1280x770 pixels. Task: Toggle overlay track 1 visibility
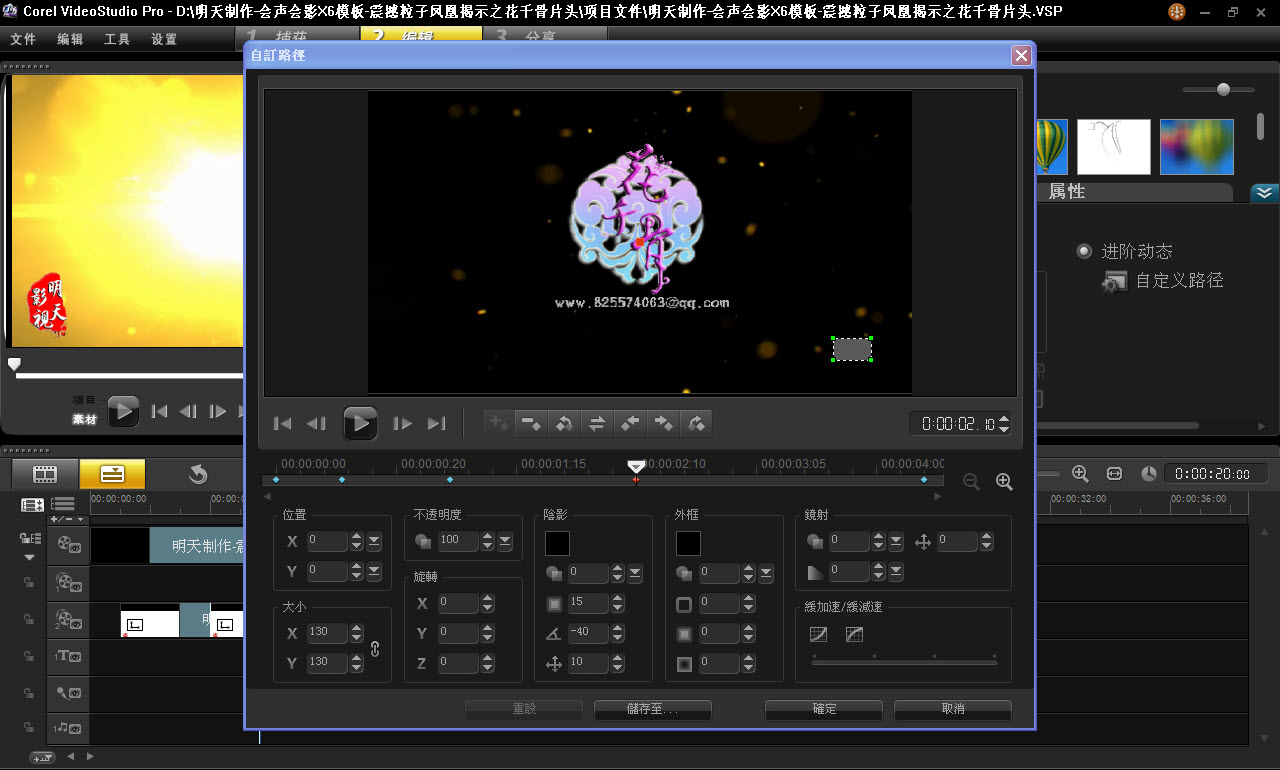click(x=68, y=582)
